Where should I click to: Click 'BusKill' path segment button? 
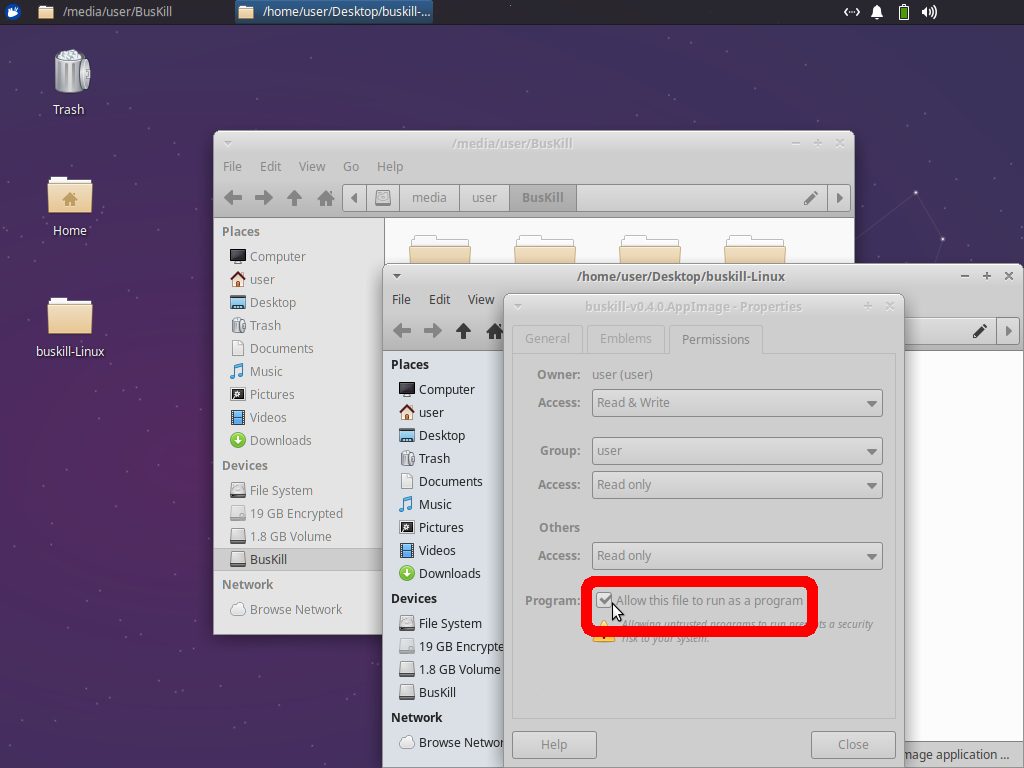click(x=542, y=198)
